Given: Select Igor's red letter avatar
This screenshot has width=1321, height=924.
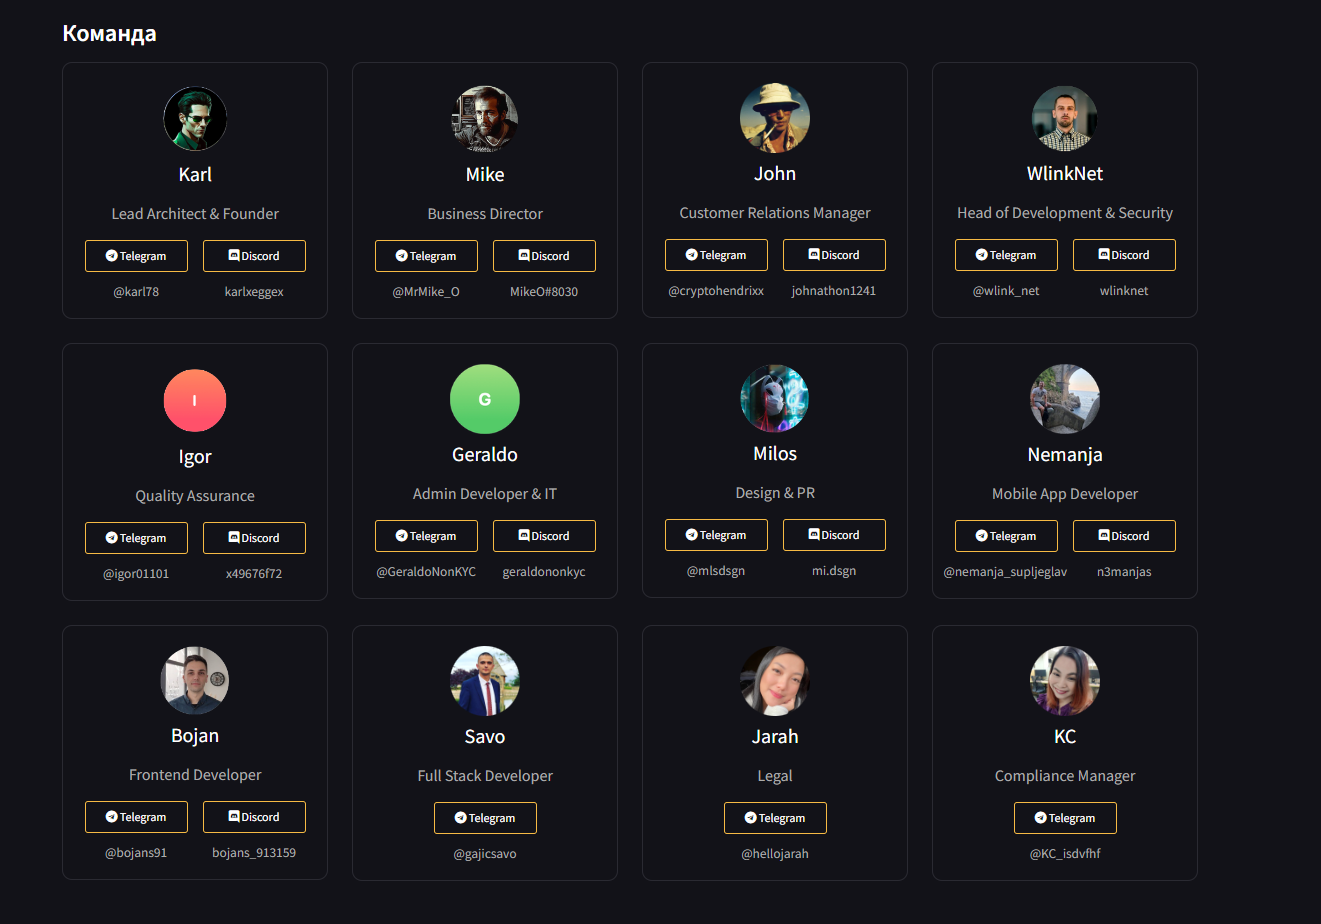Looking at the screenshot, I should click(195, 400).
